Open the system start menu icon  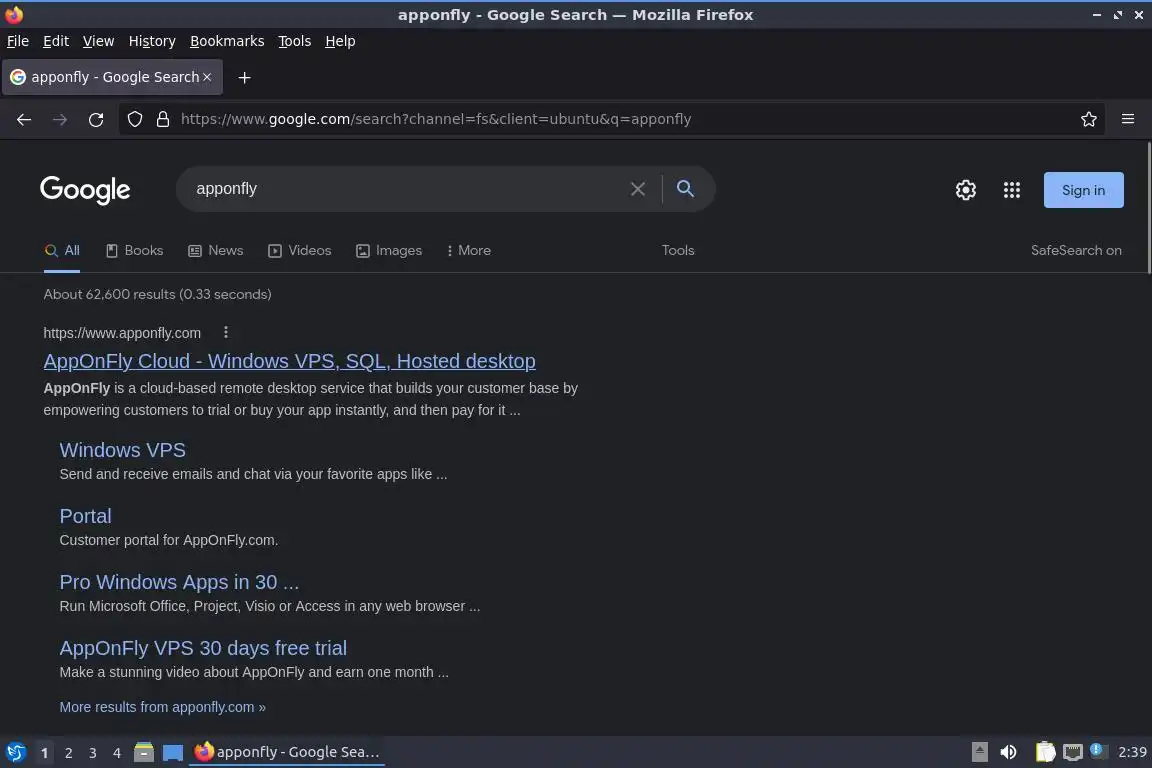(15, 752)
